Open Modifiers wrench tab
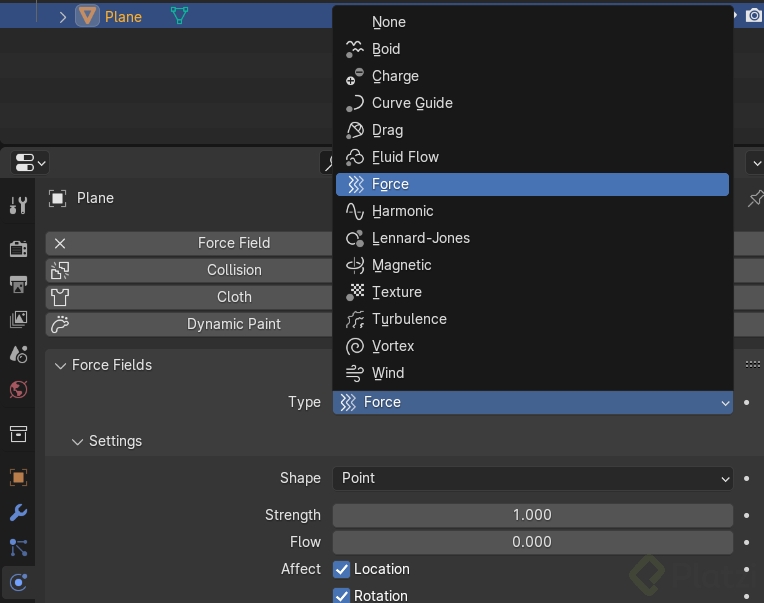This screenshot has height=603, width=764. click(18, 513)
